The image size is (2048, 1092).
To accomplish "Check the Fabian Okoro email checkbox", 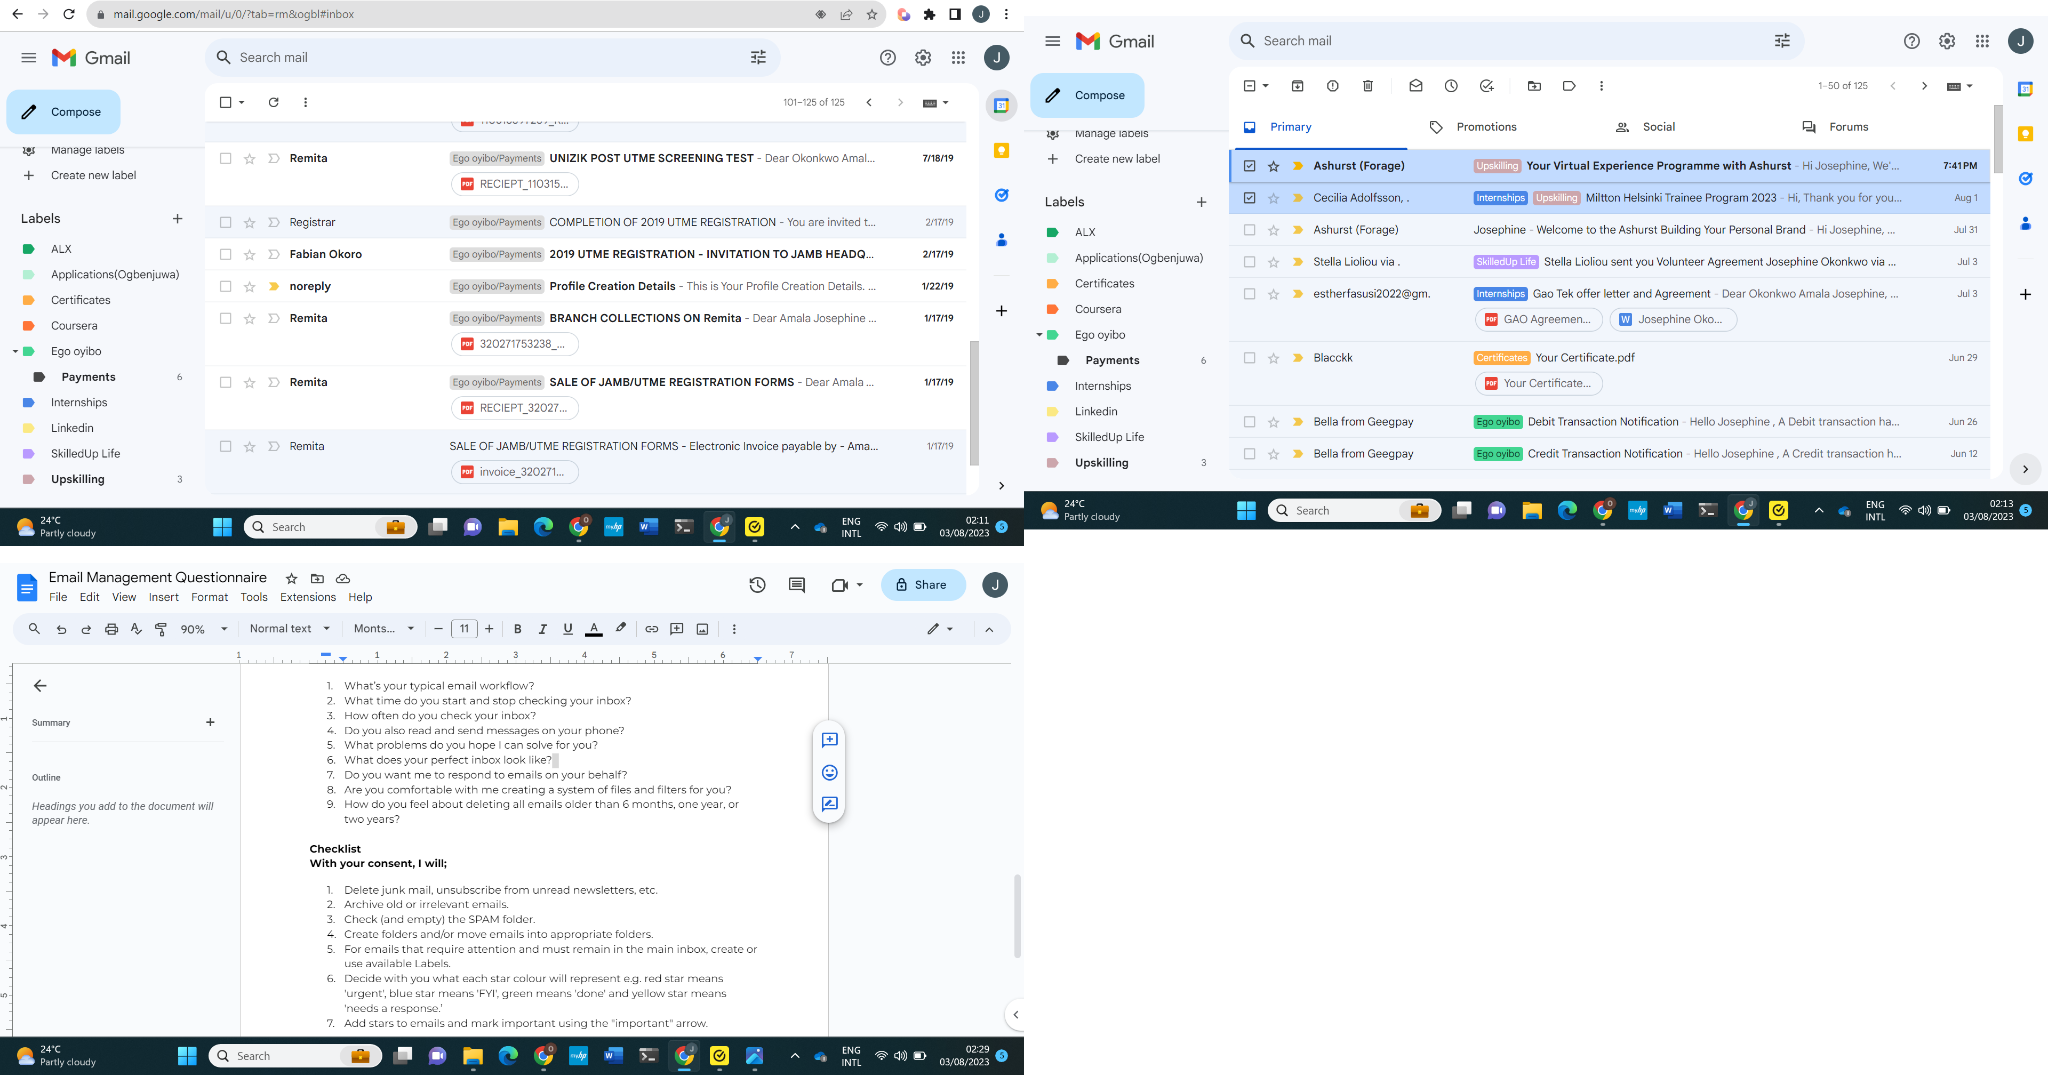I will tap(225, 254).
